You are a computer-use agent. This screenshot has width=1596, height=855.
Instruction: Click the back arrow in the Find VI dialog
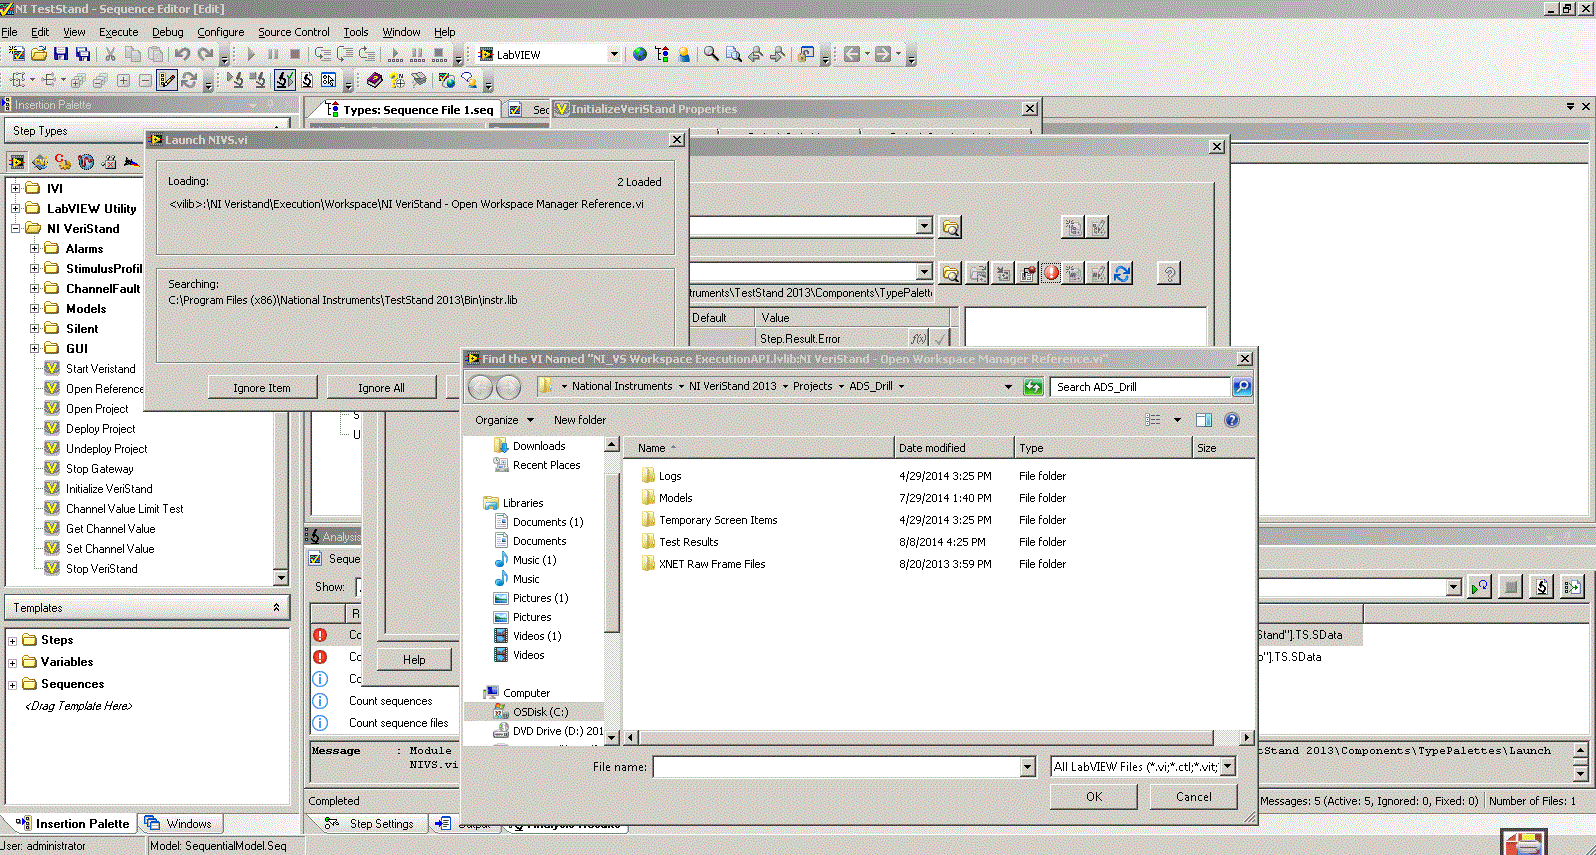pos(480,387)
